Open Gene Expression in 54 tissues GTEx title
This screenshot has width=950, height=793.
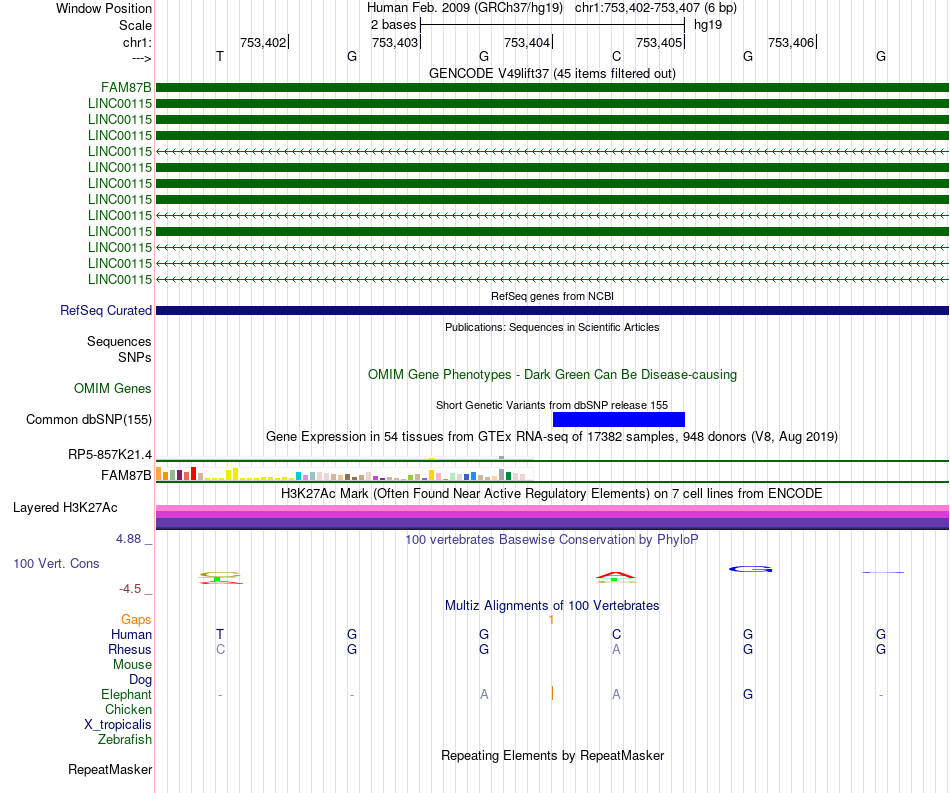(552, 437)
